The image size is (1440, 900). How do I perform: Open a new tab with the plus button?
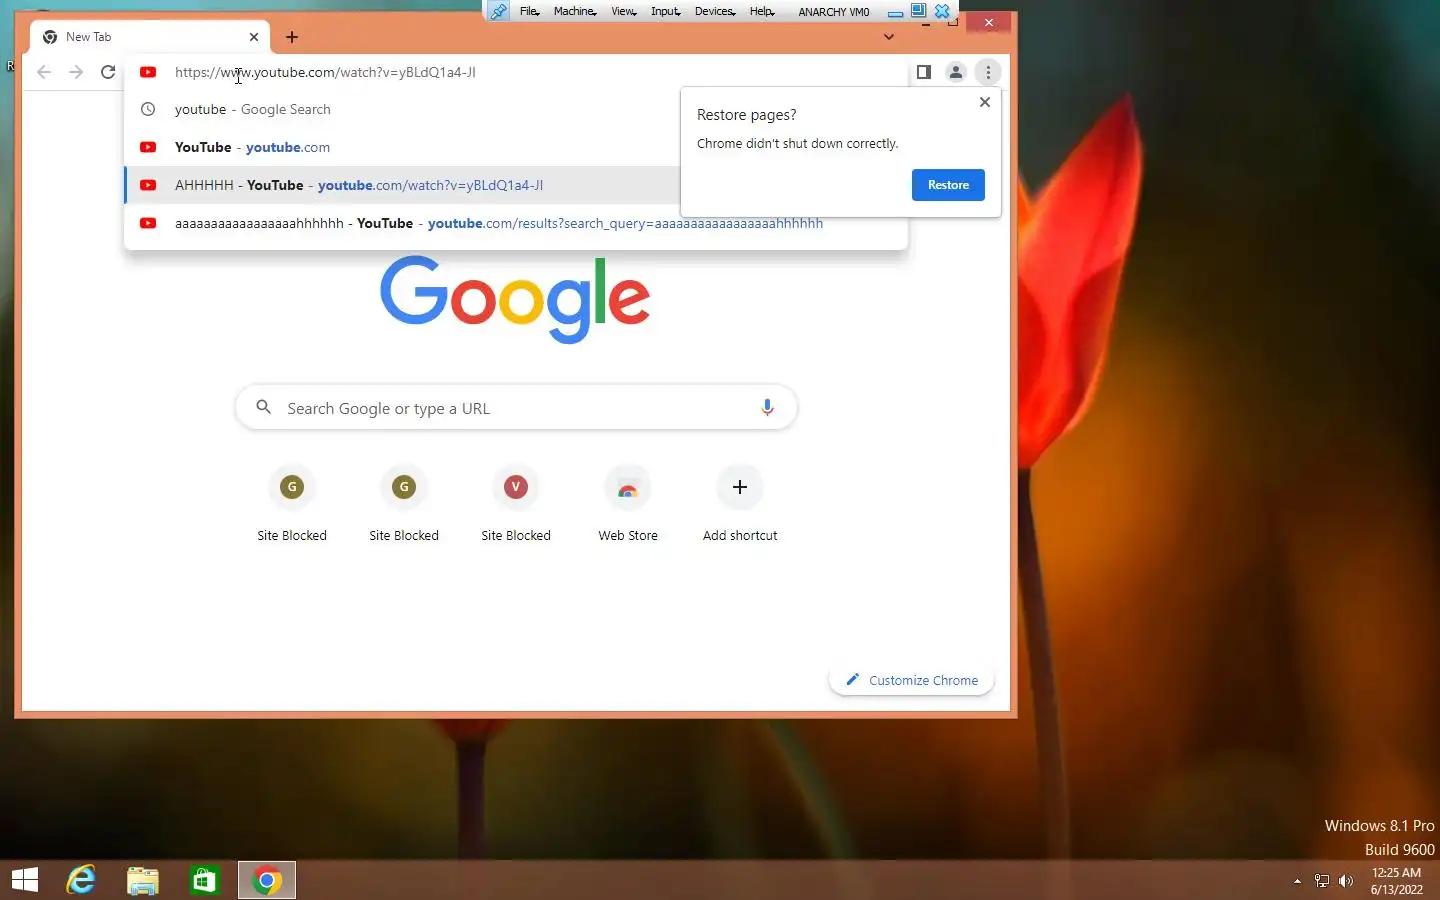[292, 37]
